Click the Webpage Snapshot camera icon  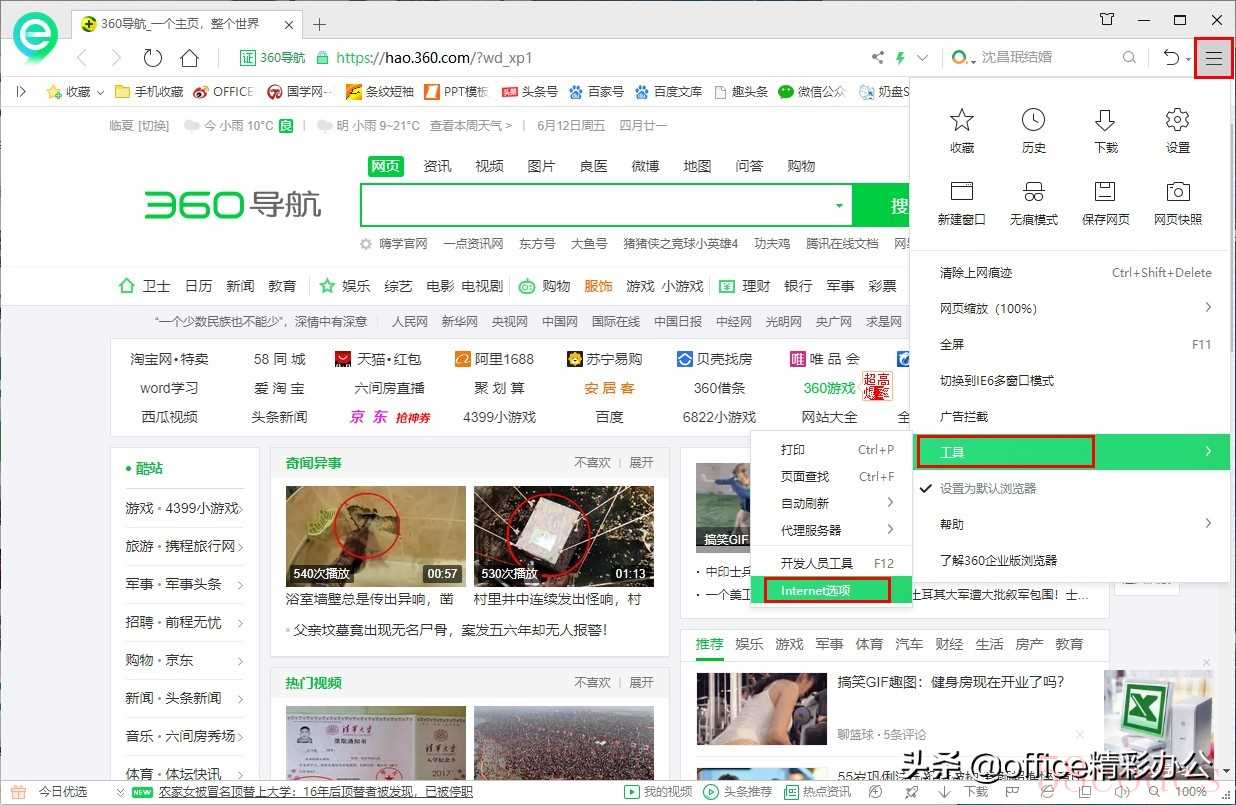[1177, 203]
